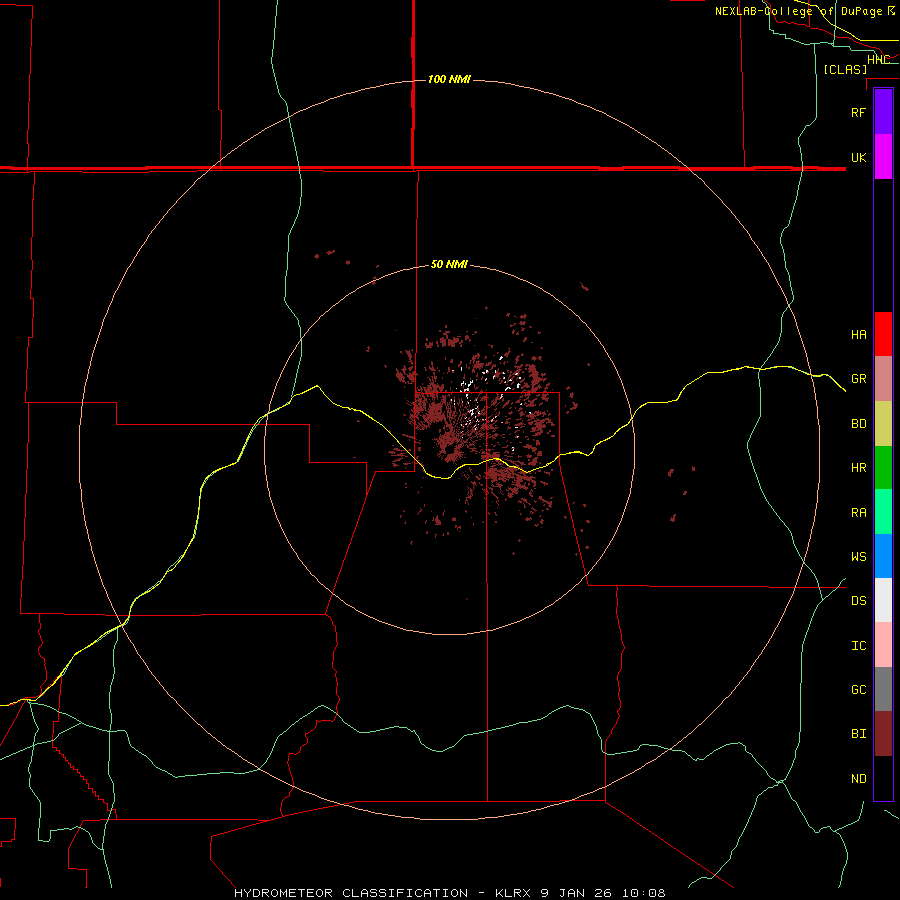
Task: Click the Hydrometeor Classification KLRX title text
Action: (x=449, y=893)
